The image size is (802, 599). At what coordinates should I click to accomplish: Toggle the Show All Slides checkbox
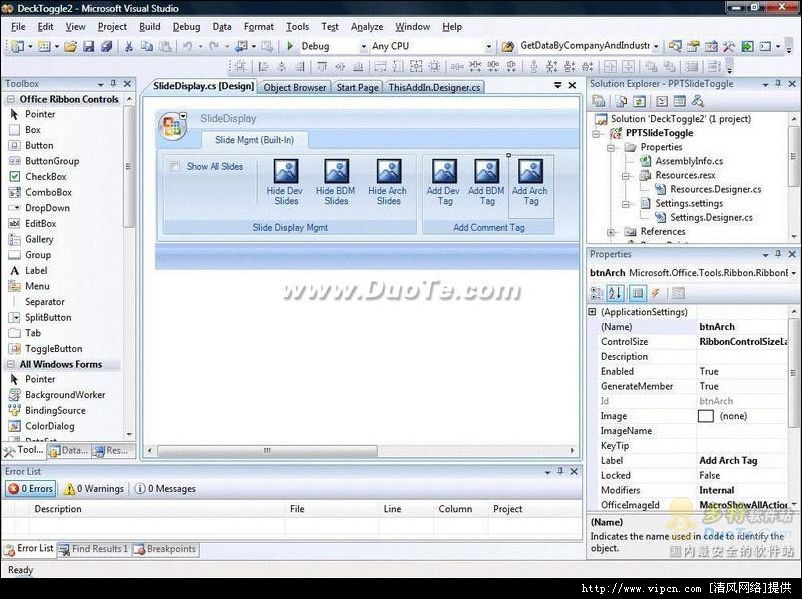coord(175,167)
